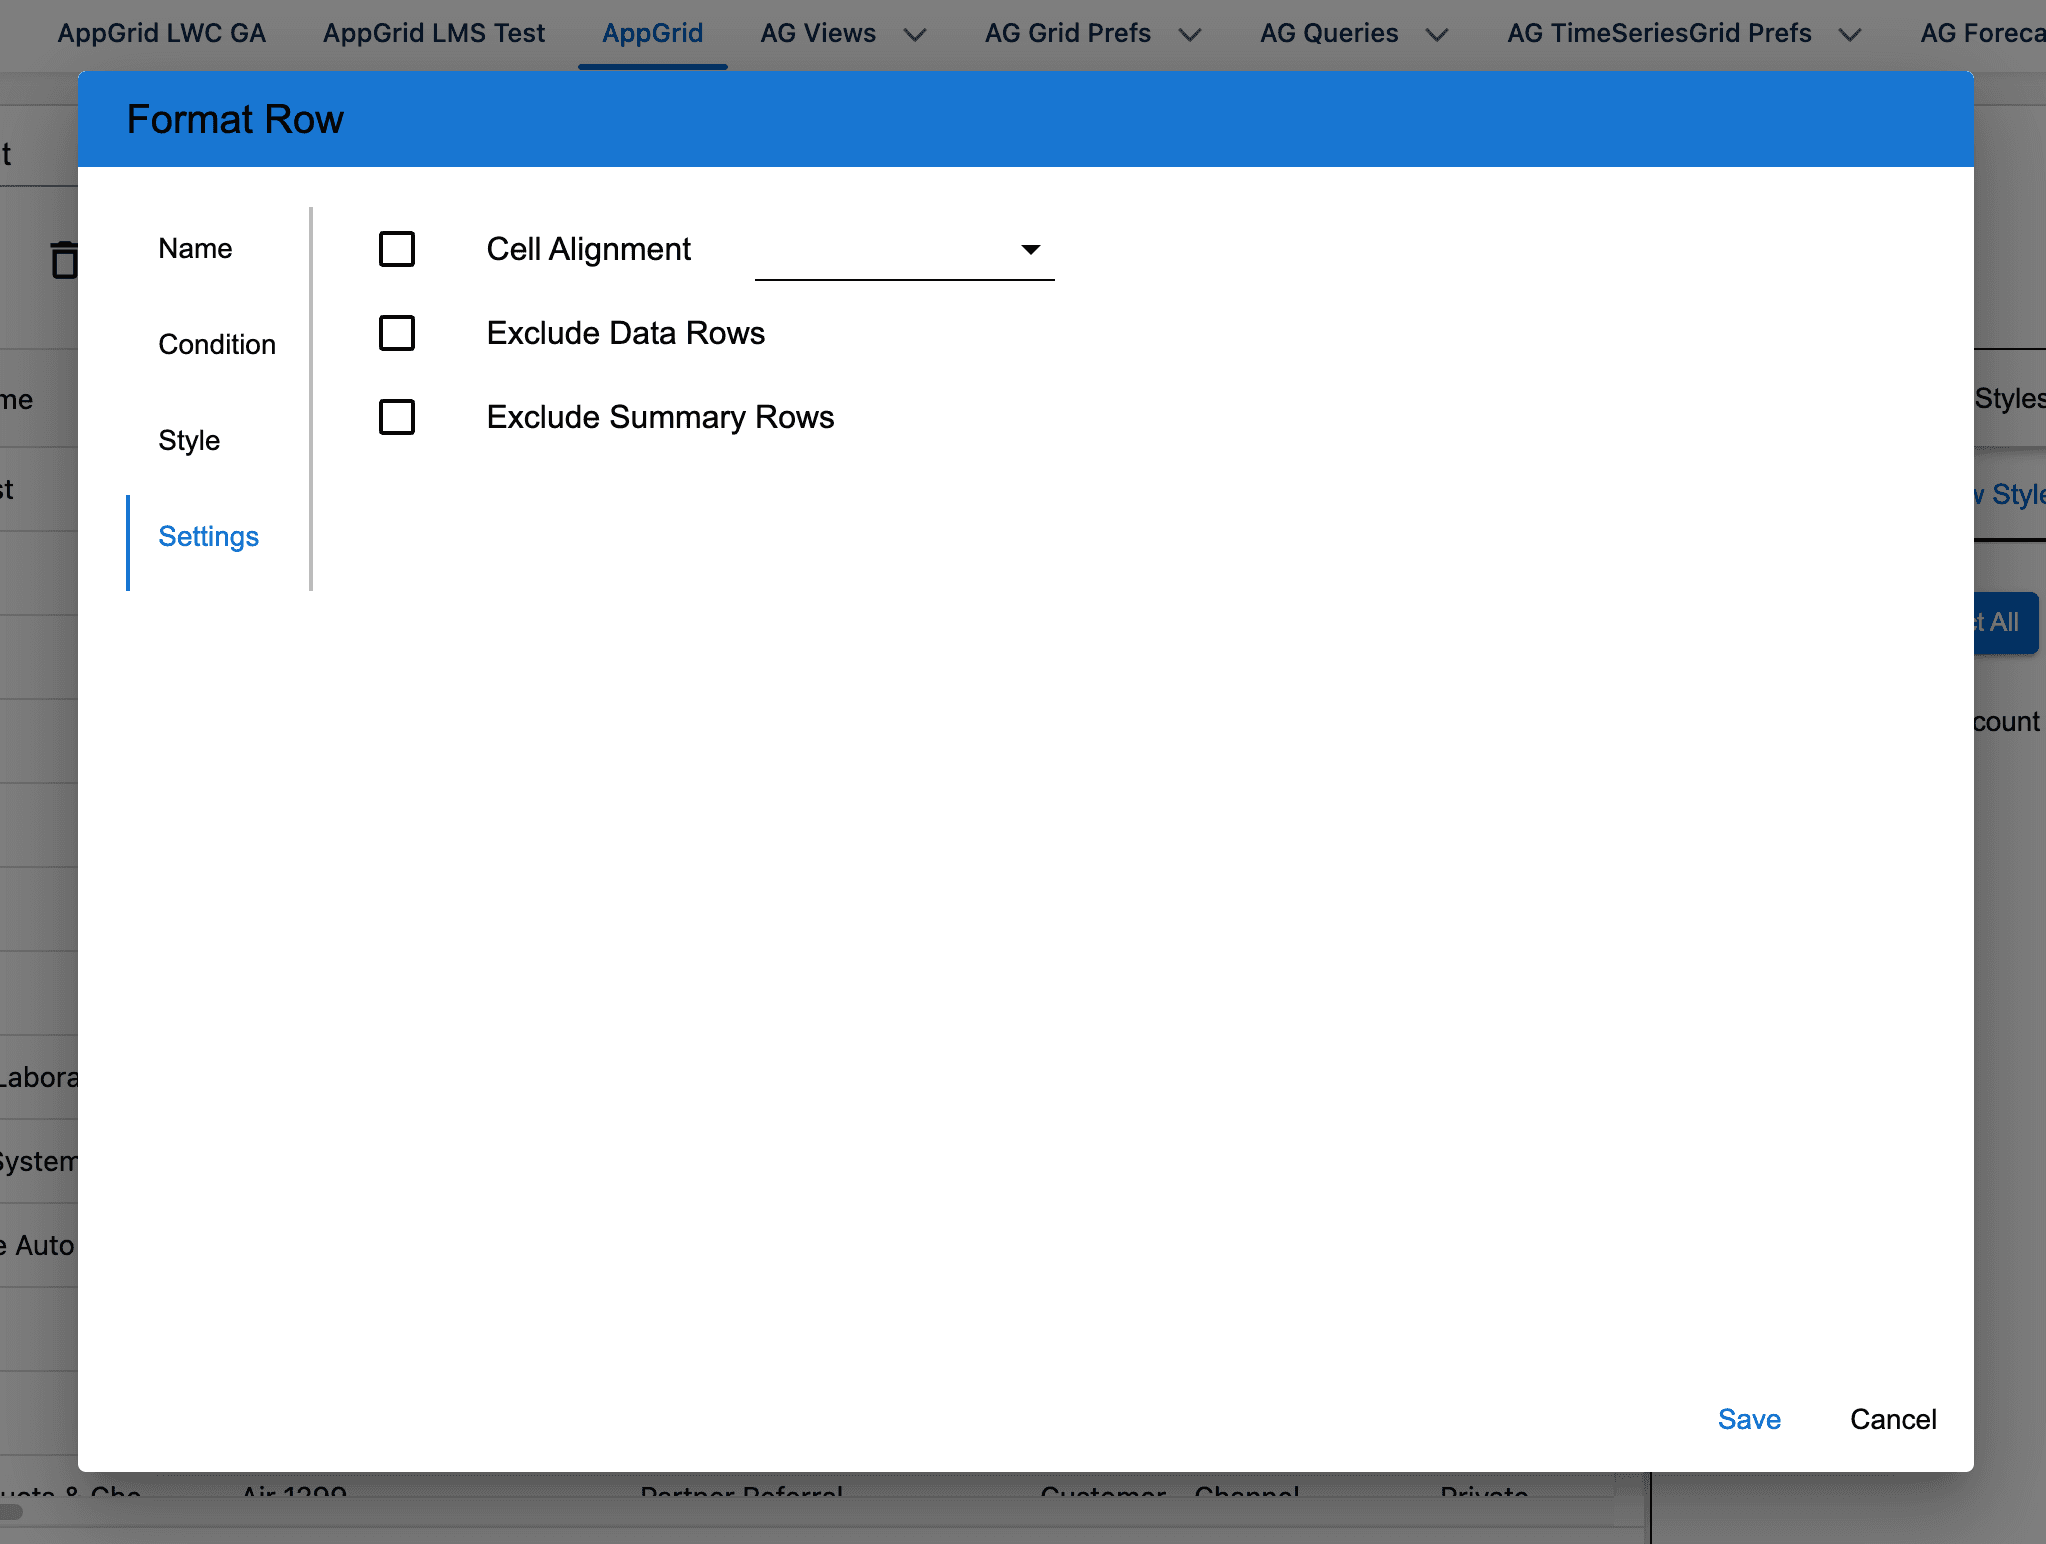2046x1544 pixels.
Task: Switch to AppGrid LMS Test tab
Action: (x=434, y=33)
